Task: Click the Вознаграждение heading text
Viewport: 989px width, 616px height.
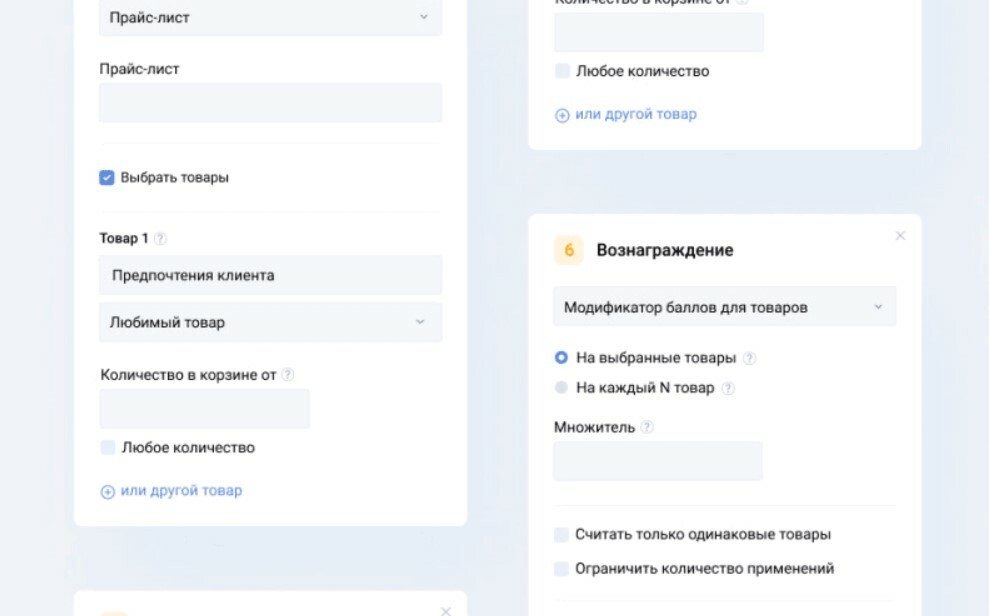Action: (x=665, y=250)
